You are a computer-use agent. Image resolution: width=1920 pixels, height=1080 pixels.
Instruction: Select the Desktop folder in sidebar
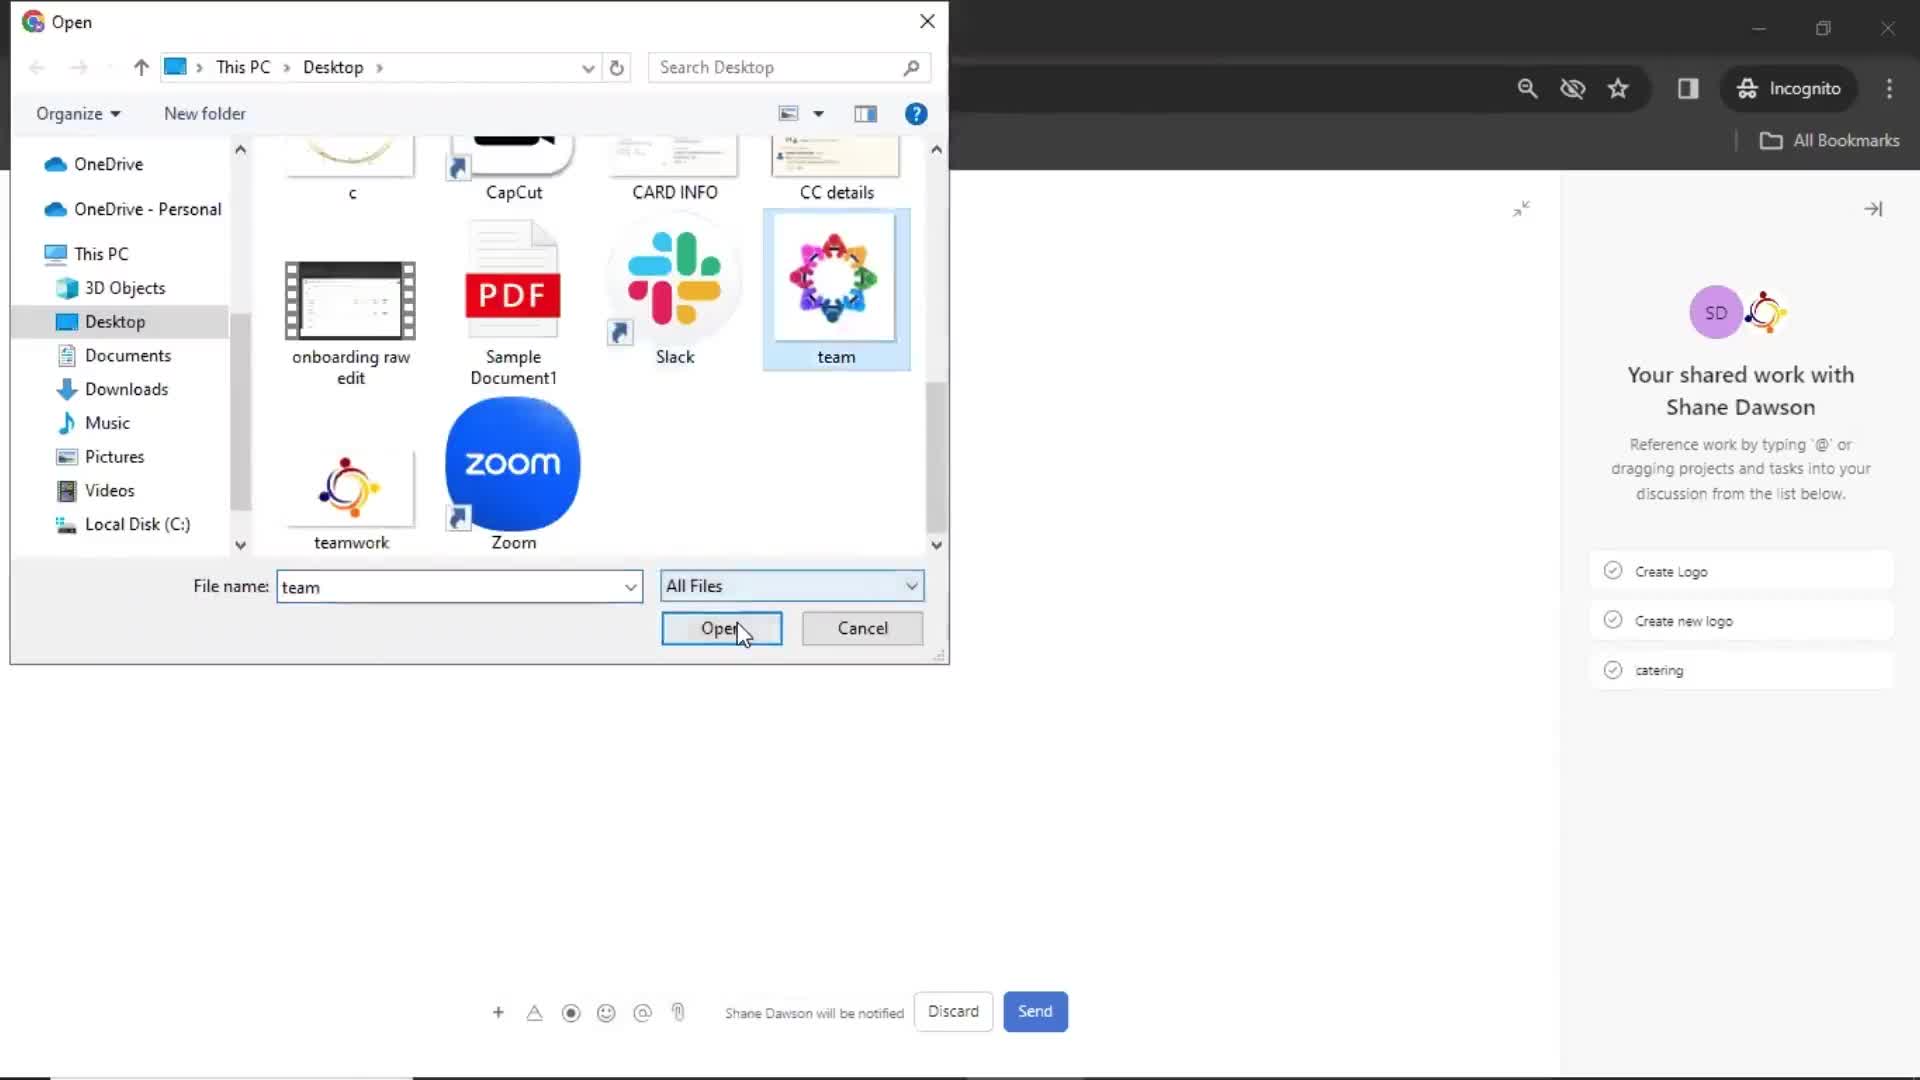pyautogui.click(x=115, y=320)
